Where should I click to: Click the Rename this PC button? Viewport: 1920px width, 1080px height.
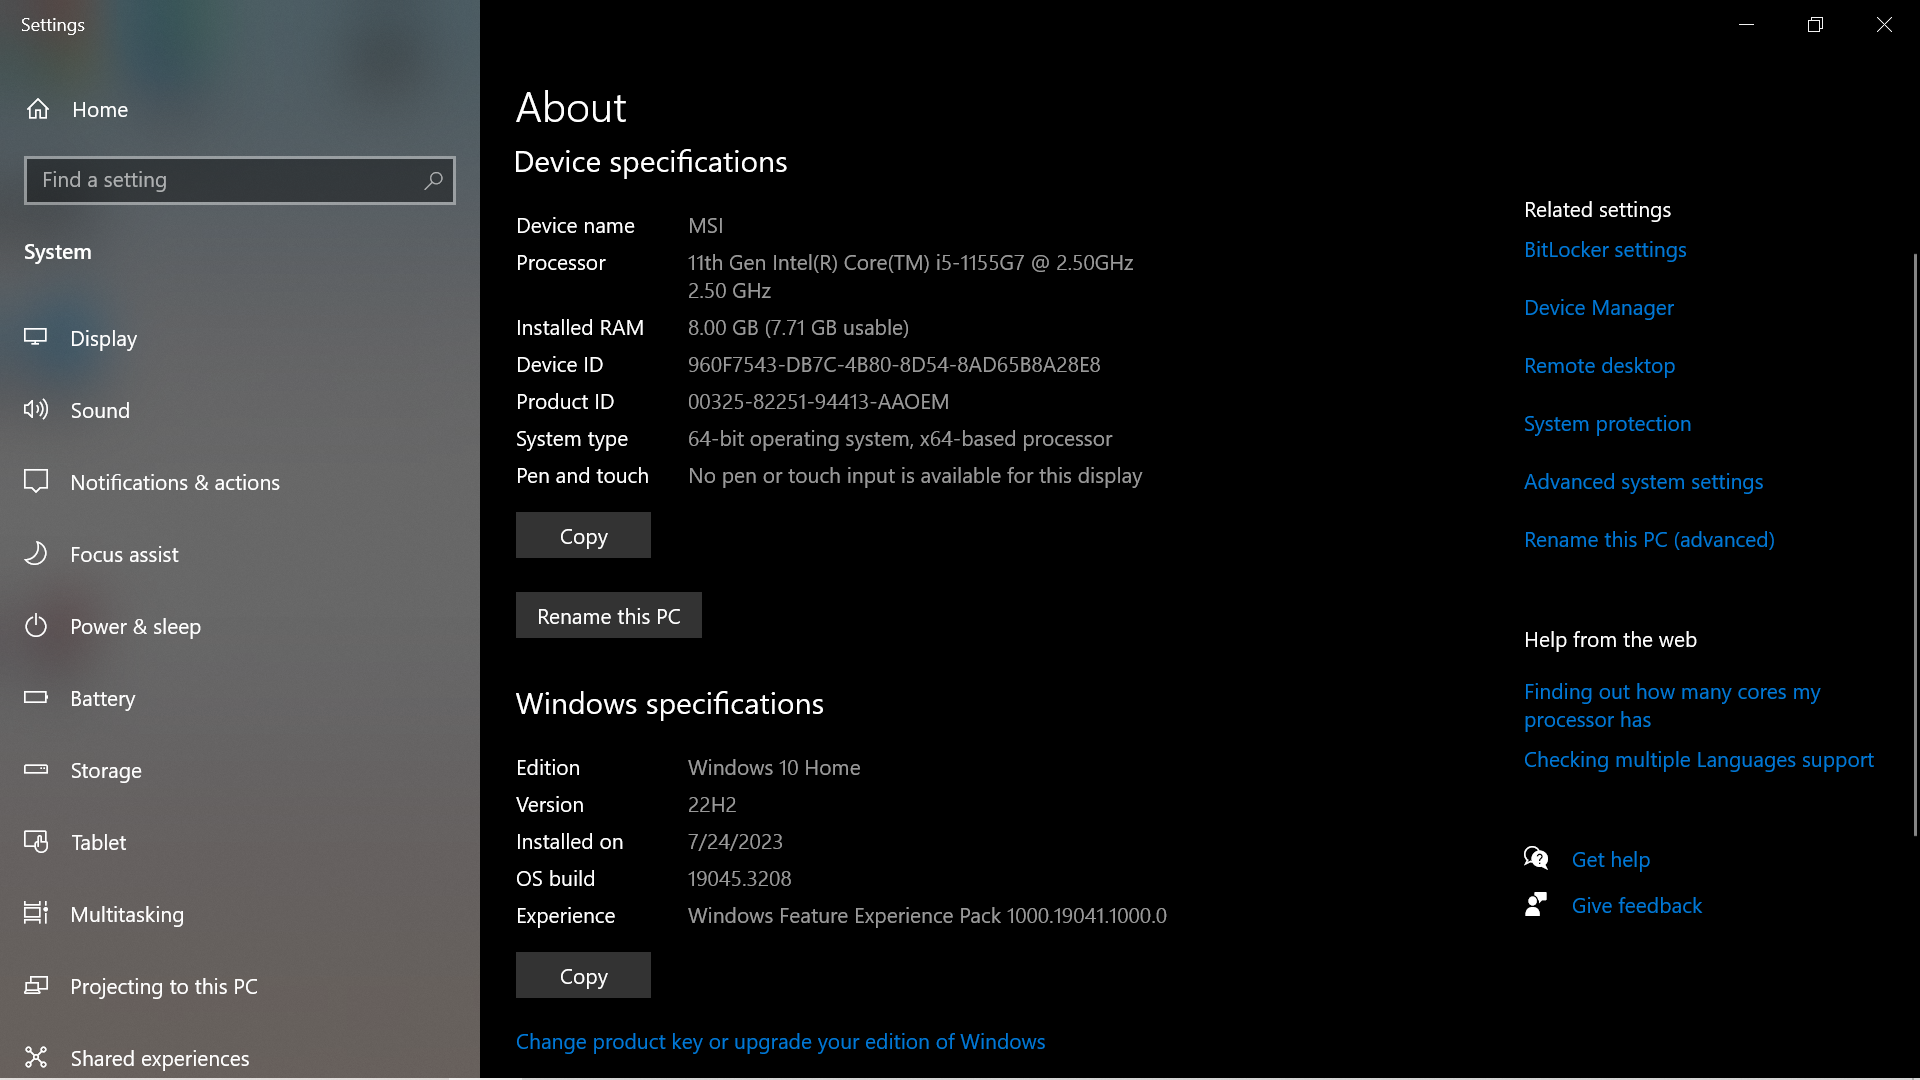[x=608, y=615]
